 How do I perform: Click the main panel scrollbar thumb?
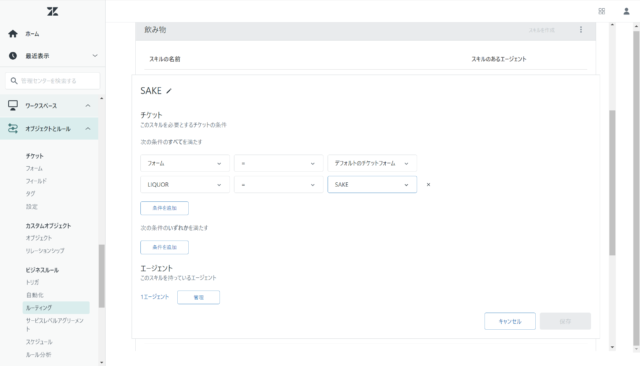coord(612,183)
